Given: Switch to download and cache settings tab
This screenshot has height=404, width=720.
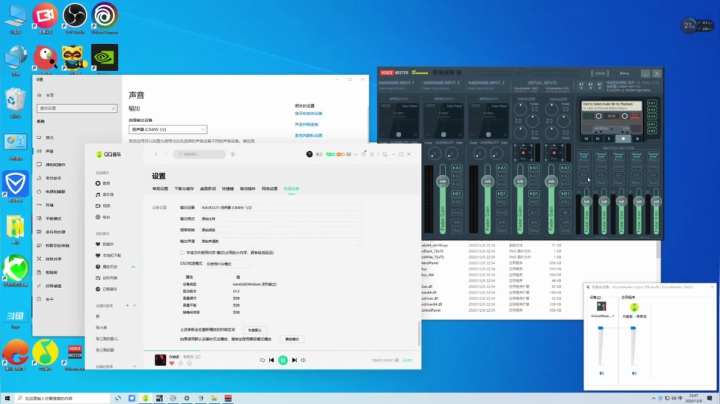Looking at the screenshot, I should pyautogui.click(x=184, y=189).
